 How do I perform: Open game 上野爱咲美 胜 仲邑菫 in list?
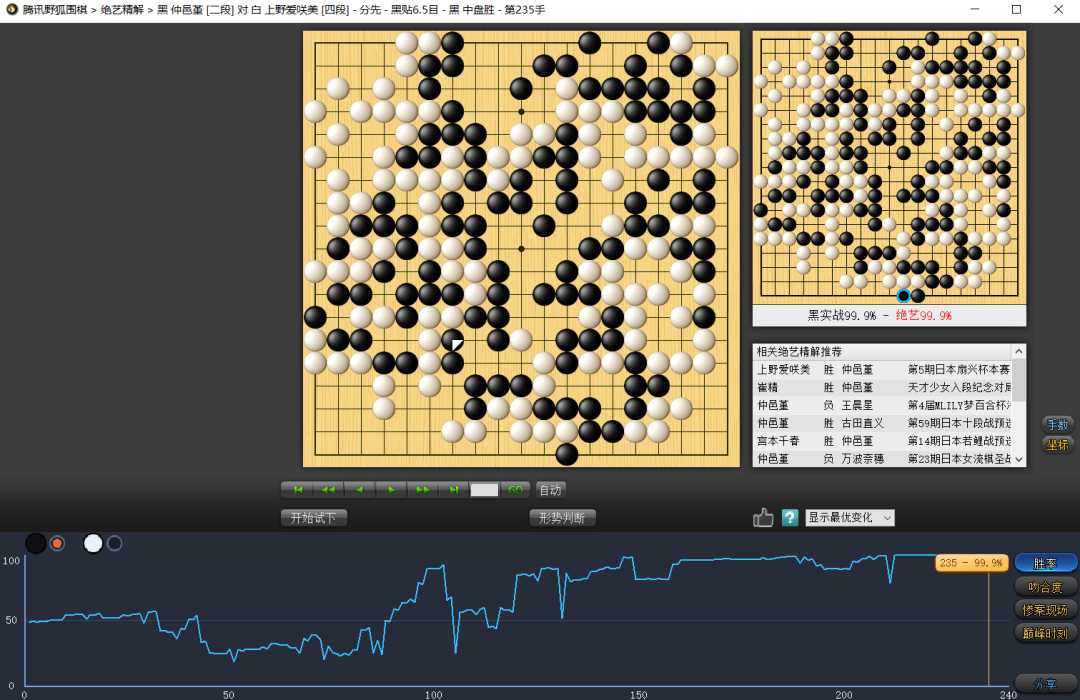click(x=883, y=369)
